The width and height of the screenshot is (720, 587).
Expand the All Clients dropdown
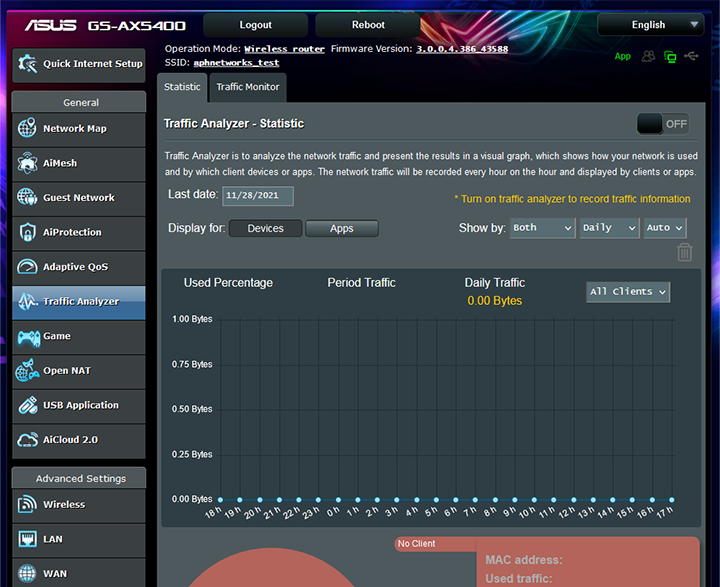pyautogui.click(x=627, y=292)
